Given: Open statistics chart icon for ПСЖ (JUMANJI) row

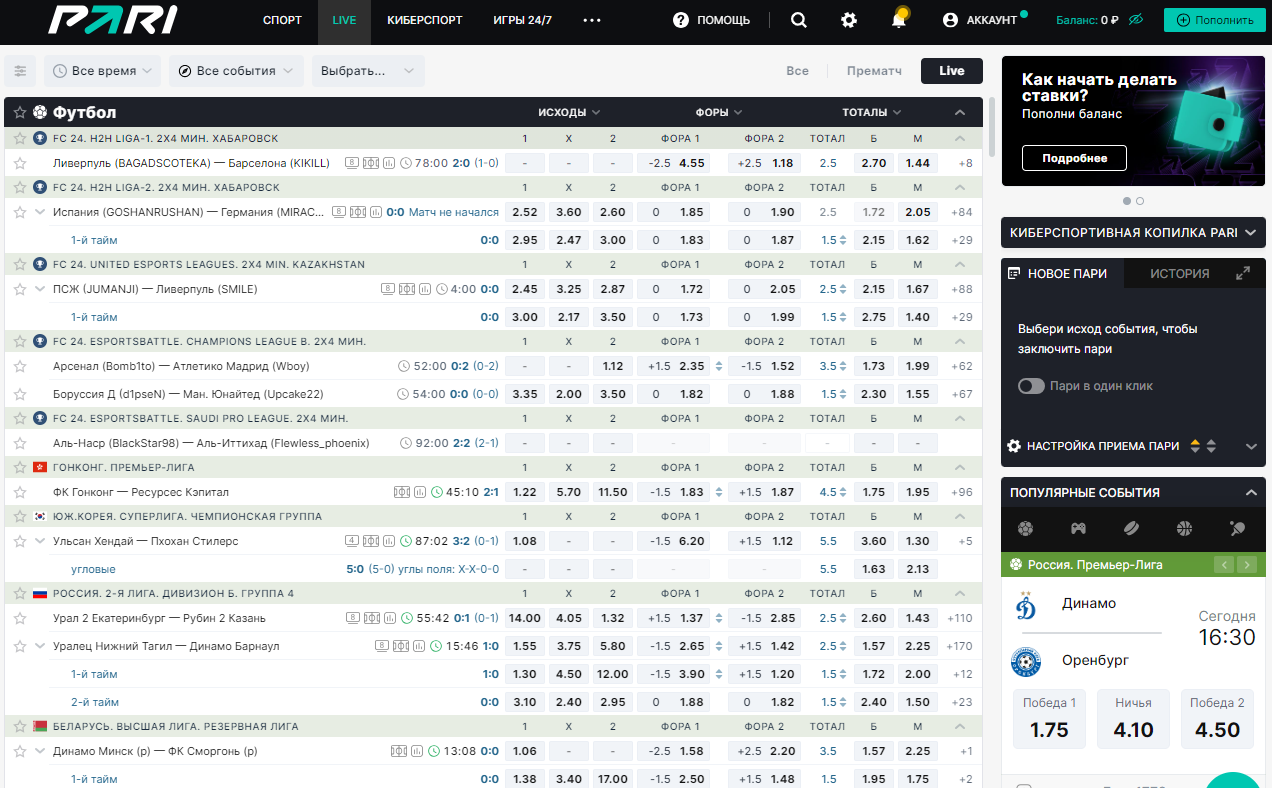Looking at the screenshot, I should pos(424,289).
